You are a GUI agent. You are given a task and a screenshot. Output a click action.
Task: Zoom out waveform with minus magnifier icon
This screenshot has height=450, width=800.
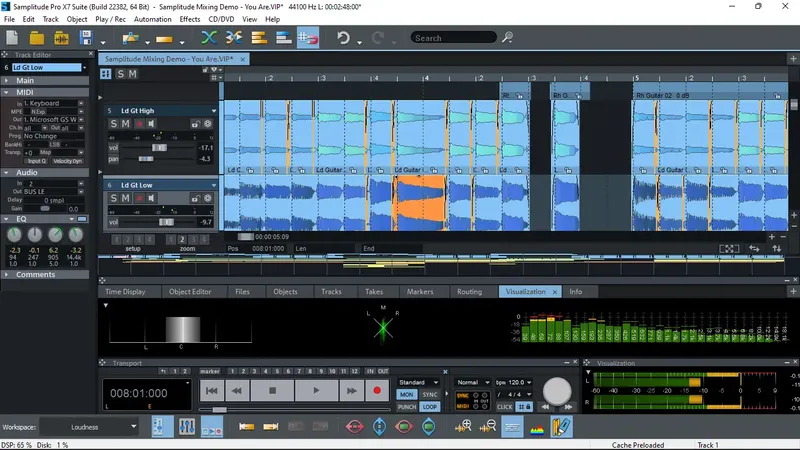coord(488,427)
